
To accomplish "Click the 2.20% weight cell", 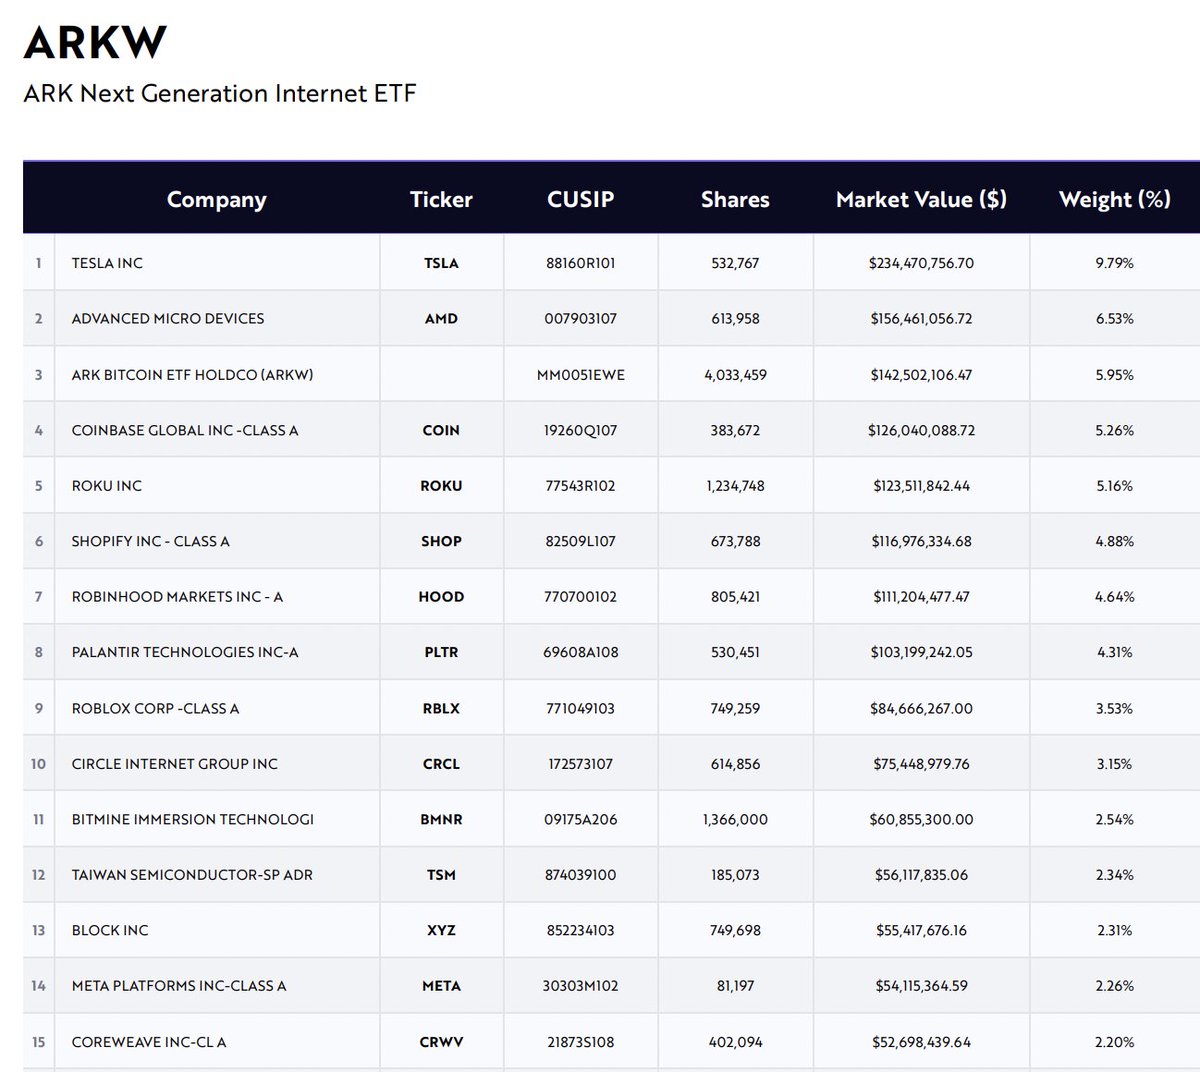I will pos(1115,1042).
